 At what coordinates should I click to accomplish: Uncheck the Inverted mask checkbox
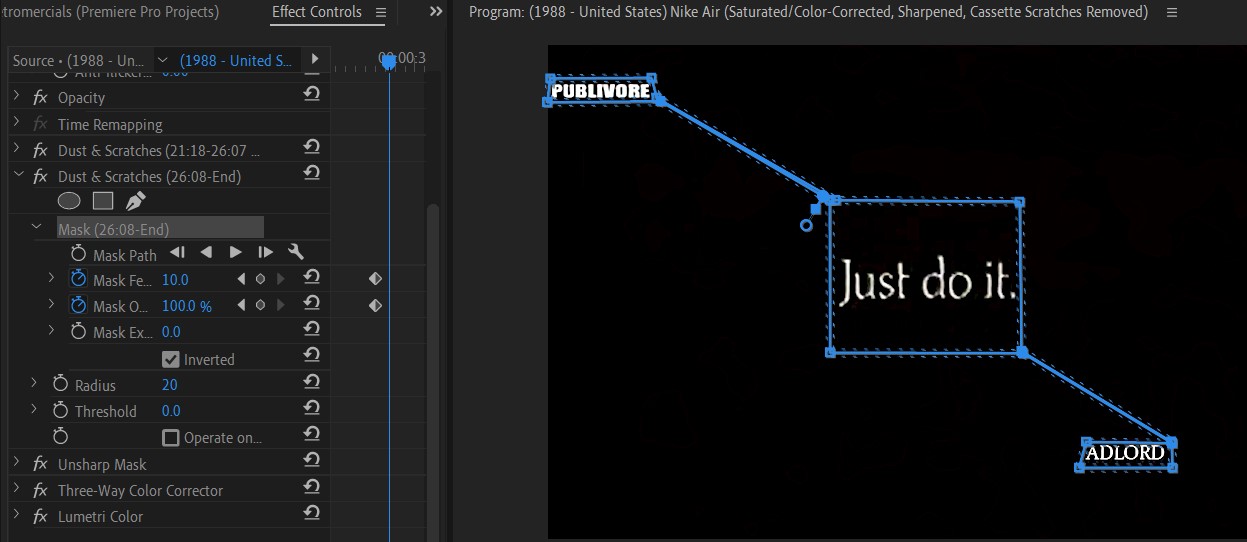[x=170, y=359]
